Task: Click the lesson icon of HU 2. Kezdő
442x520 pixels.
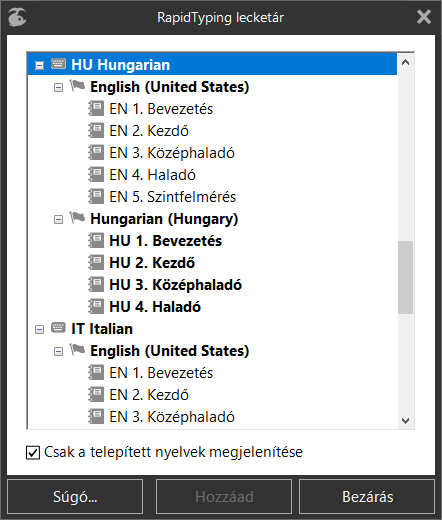Action: point(96,262)
